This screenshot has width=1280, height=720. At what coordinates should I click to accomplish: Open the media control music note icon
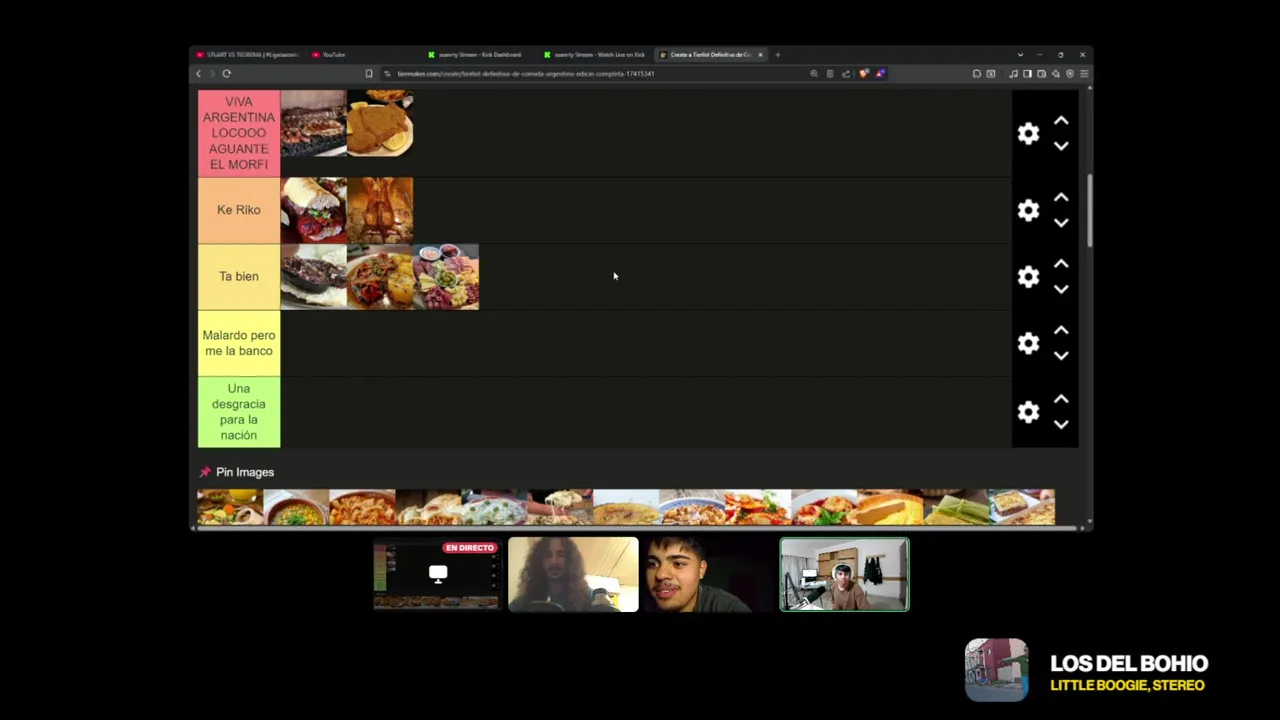[x=1013, y=74]
